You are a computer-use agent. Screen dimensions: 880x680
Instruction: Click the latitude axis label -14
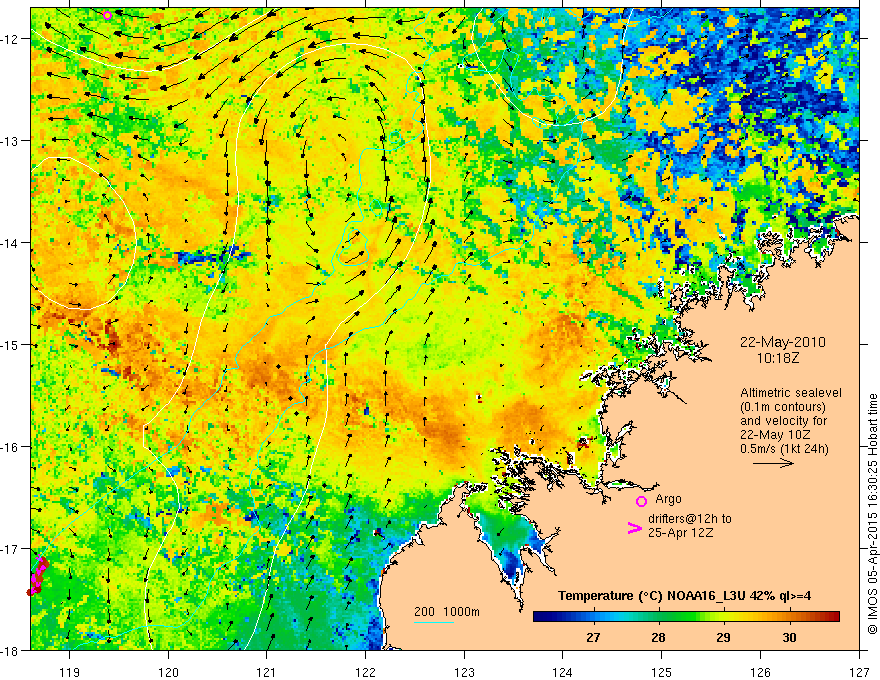(11, 243)
